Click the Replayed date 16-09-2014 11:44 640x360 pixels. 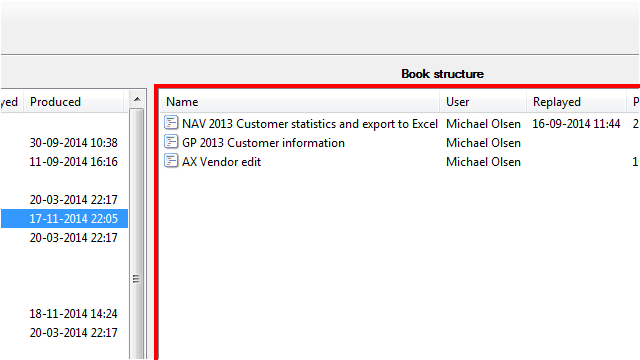click(576, 124)
